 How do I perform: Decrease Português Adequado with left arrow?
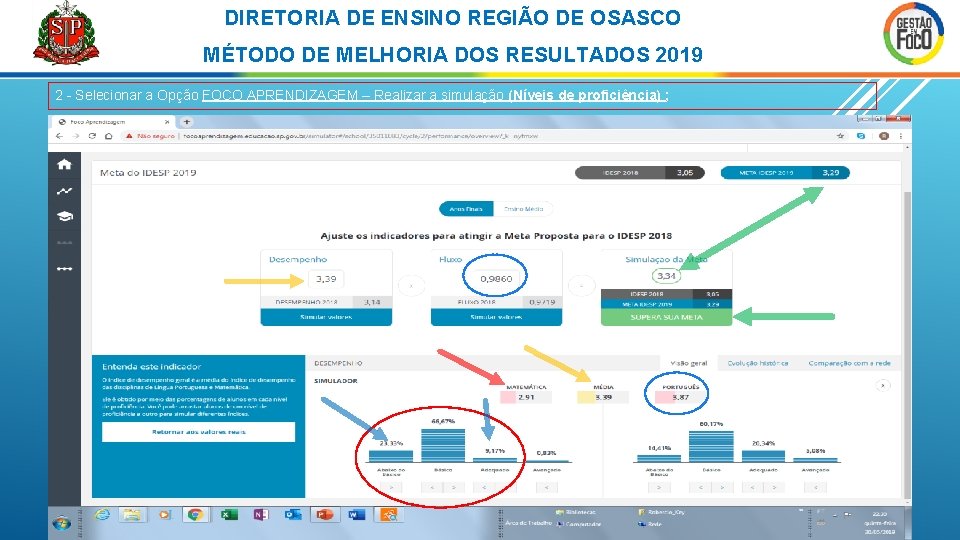pyautogui.click(x=752, y=487)
